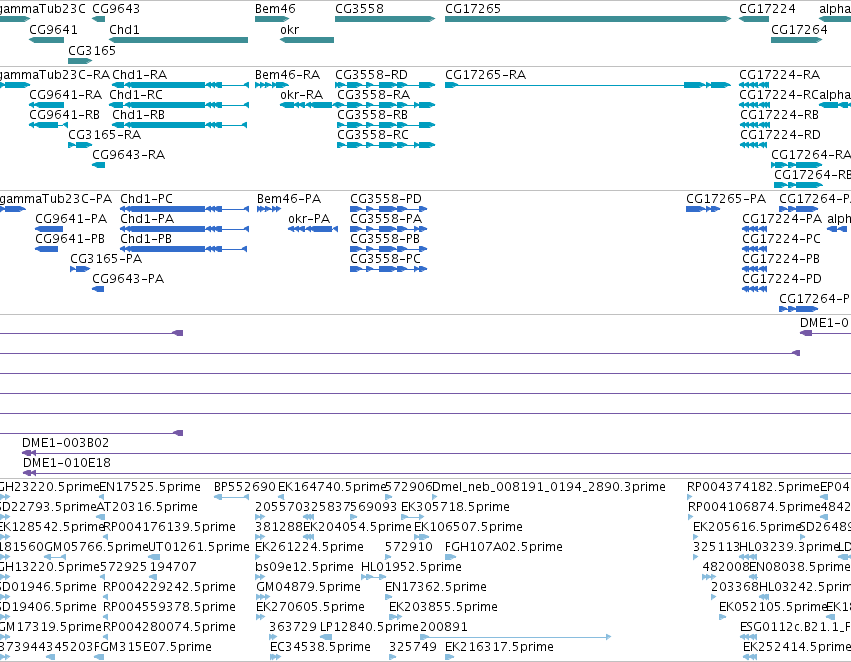Select the gammaTub23C-RA transcript label
Screen dimensions: 851x662
tap(55, 74)
